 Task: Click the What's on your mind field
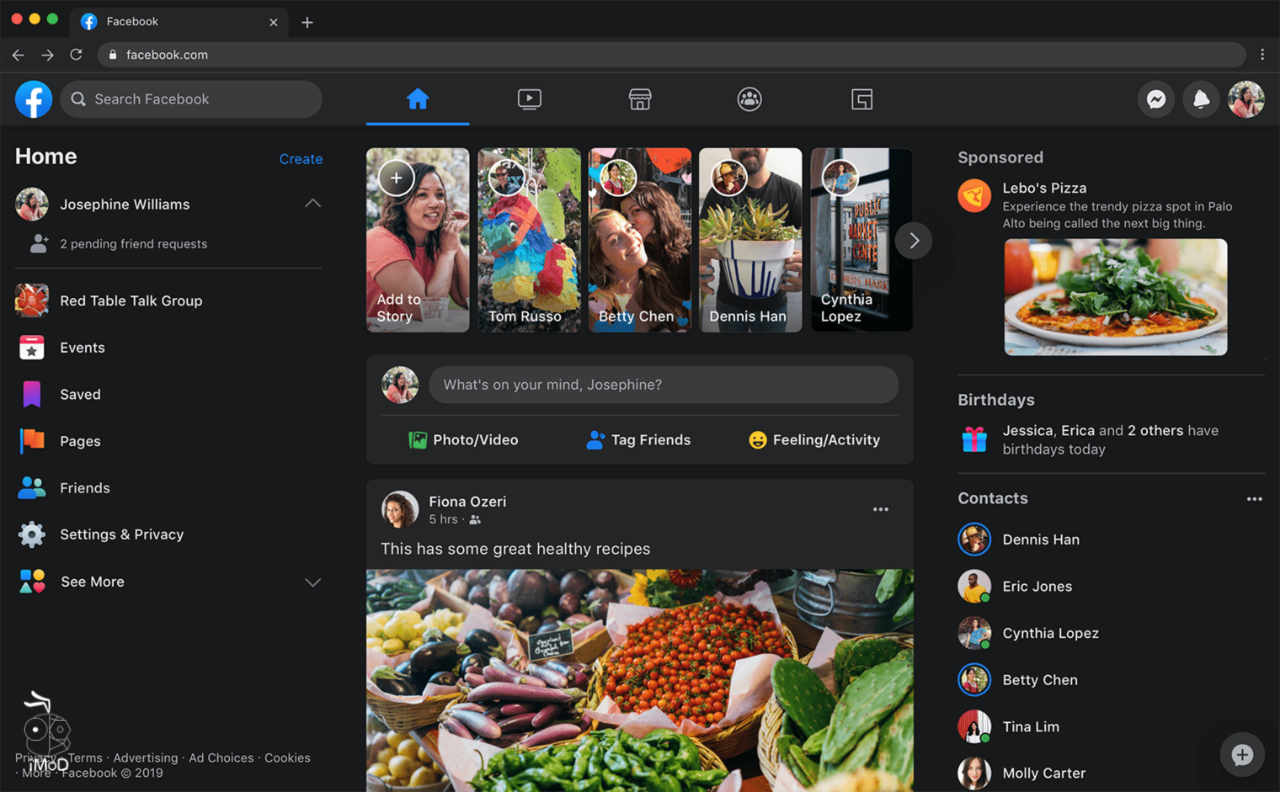pos(664,385)
